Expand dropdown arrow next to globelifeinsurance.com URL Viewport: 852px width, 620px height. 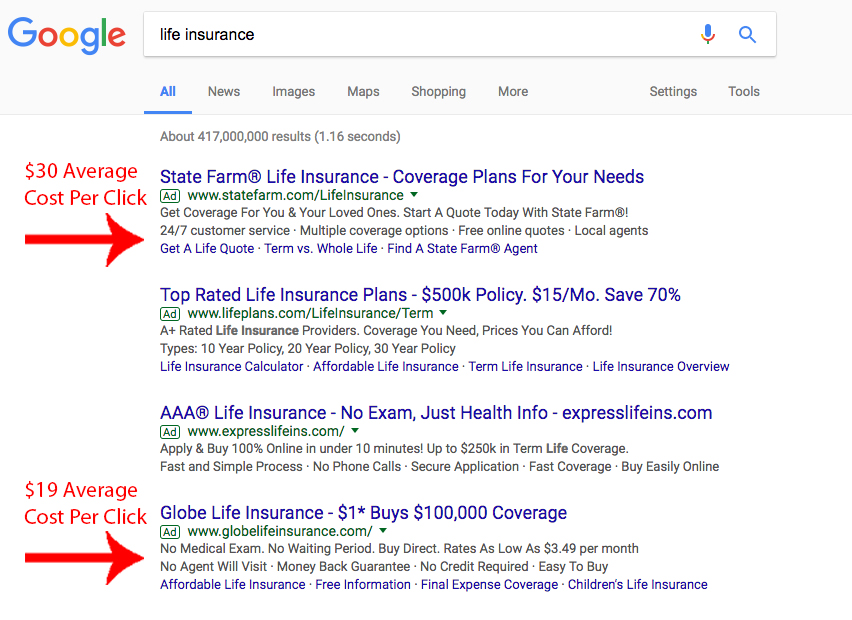click(383, 530)
